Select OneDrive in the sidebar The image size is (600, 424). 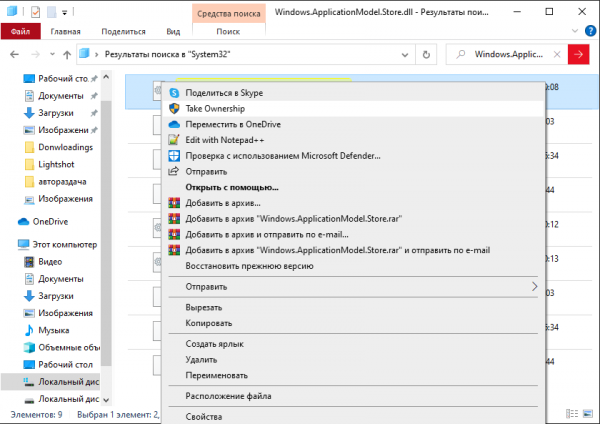tap(49, 221)
